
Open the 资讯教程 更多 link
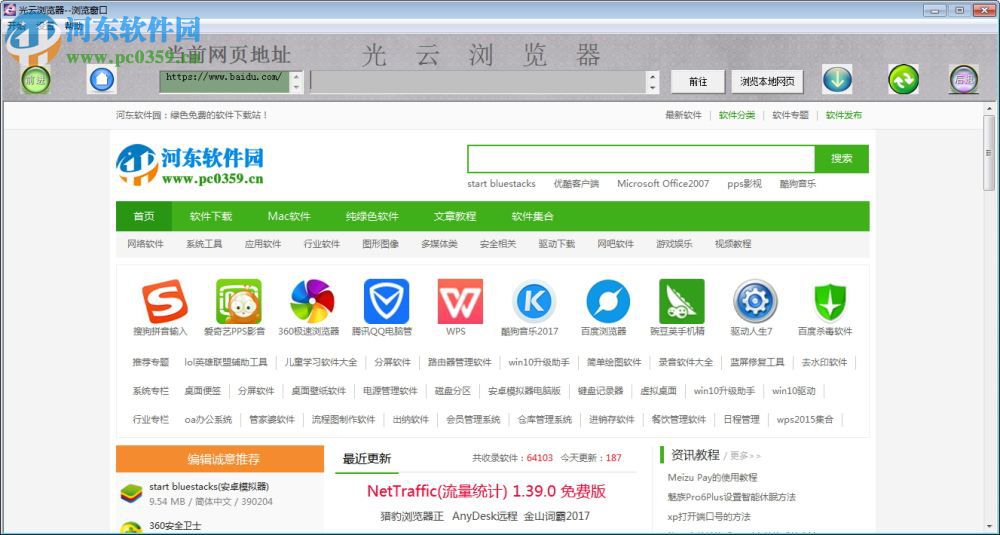tap(745, 456)
